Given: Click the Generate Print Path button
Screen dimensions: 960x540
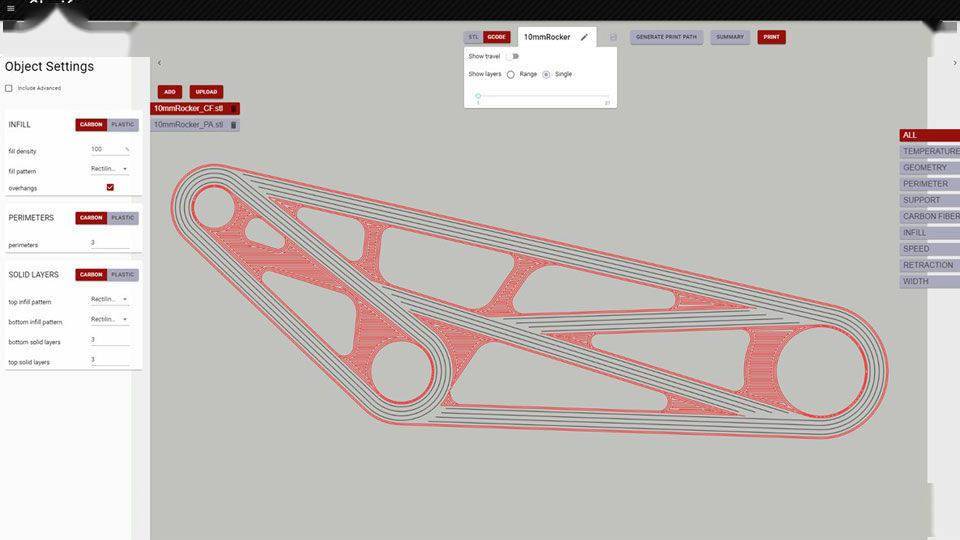Looking at the screenshot, I should (666, 37).
